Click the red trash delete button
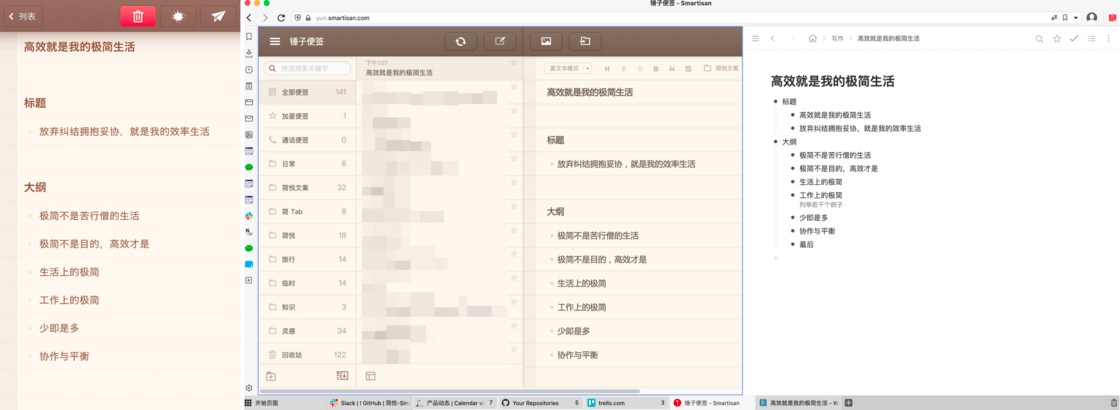Viewport: 1120px width, 410px height. tap(138, 16)
